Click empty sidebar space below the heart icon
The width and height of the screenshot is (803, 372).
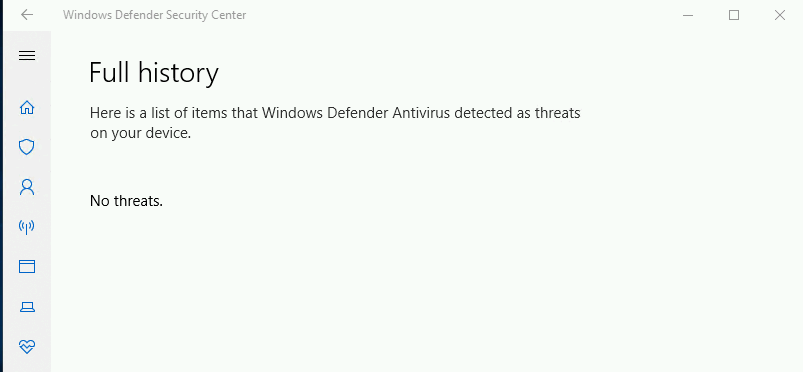pos(27,365)
